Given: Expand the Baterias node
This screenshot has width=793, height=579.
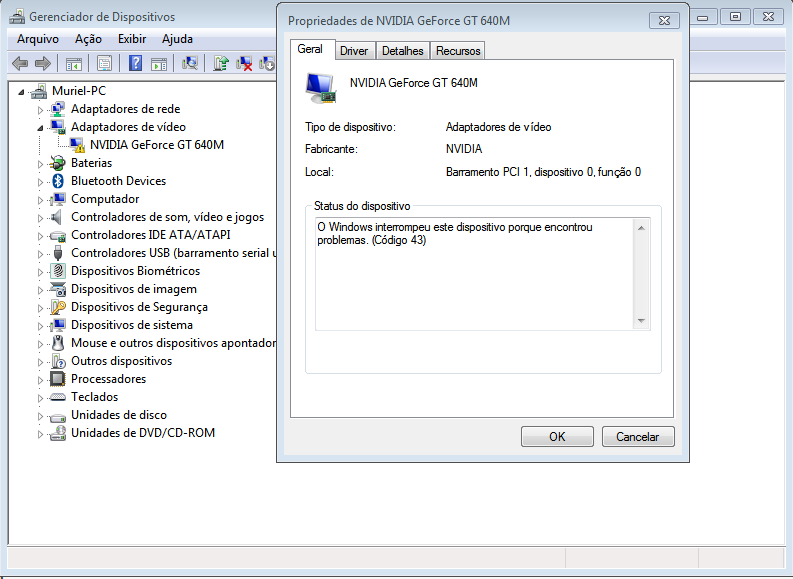Looking at the screenshot, I should coord(40,164).
